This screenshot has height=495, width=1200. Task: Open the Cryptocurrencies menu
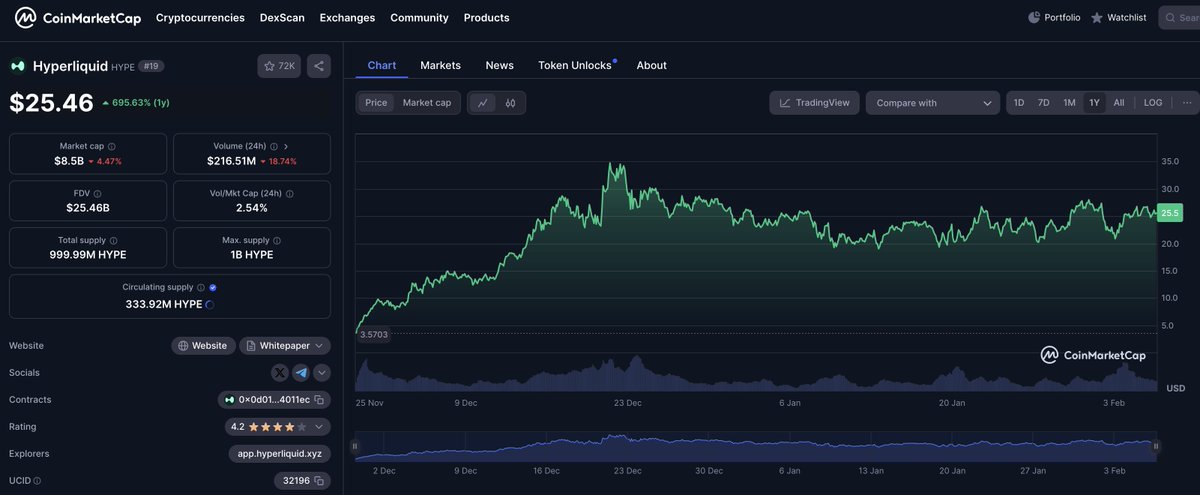tap(200, 18)
